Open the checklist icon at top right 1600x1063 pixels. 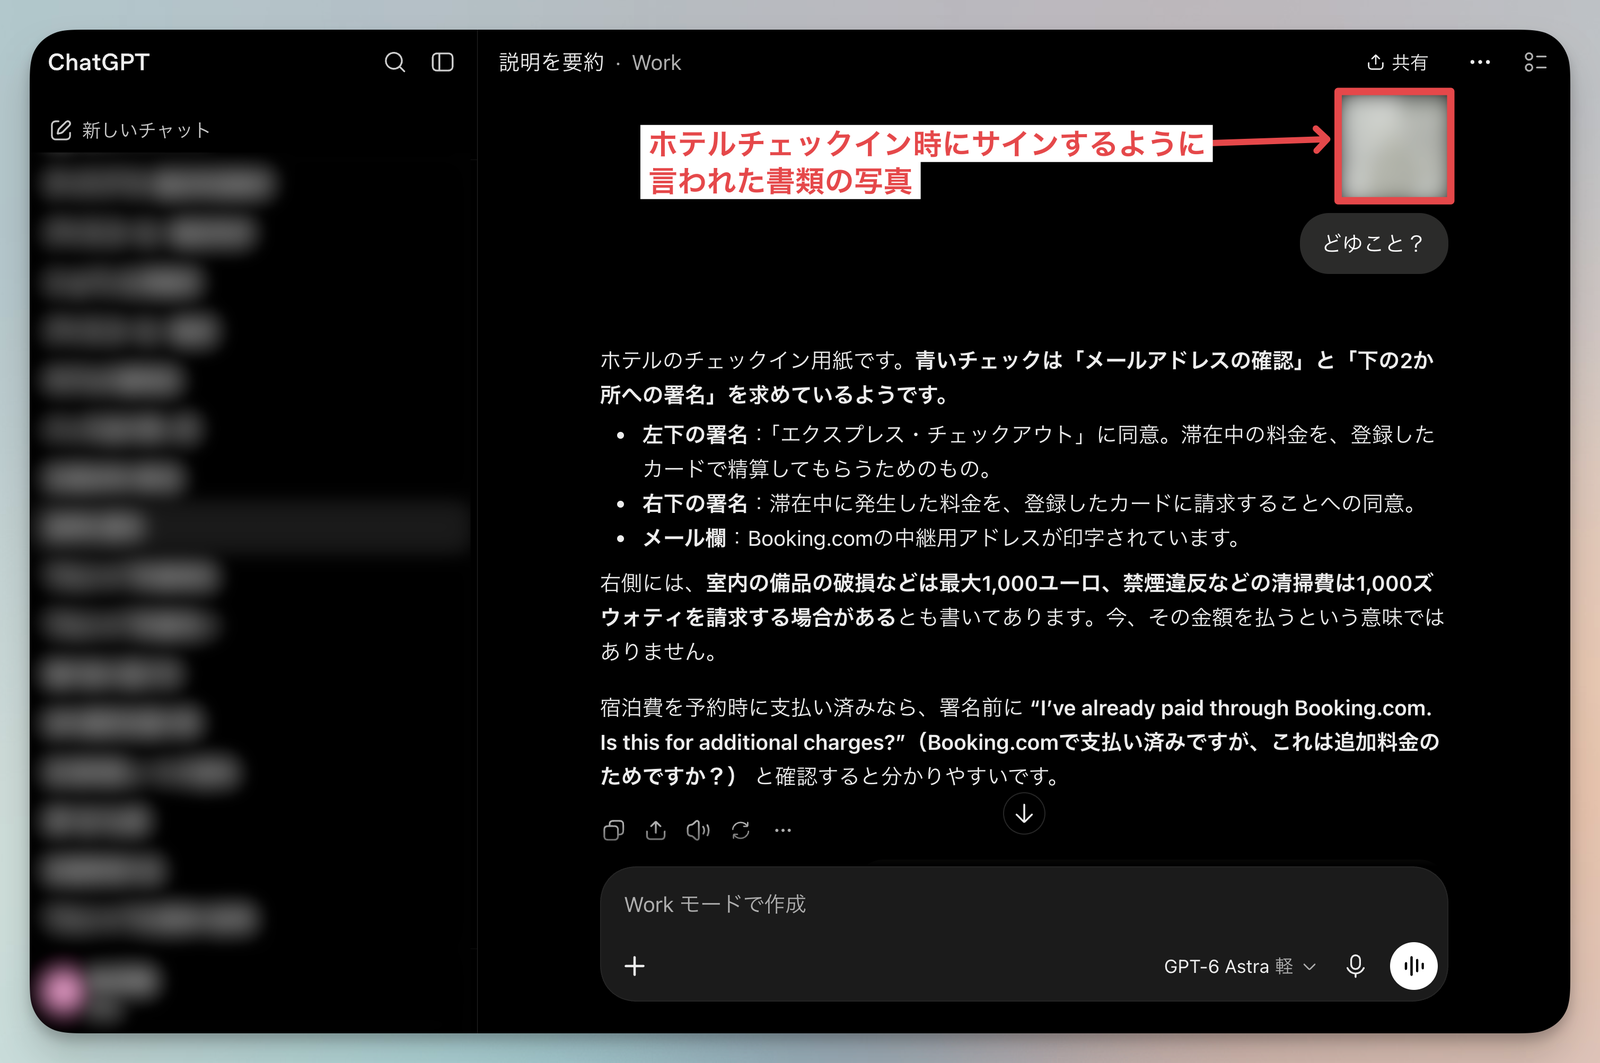[1535, 62]
